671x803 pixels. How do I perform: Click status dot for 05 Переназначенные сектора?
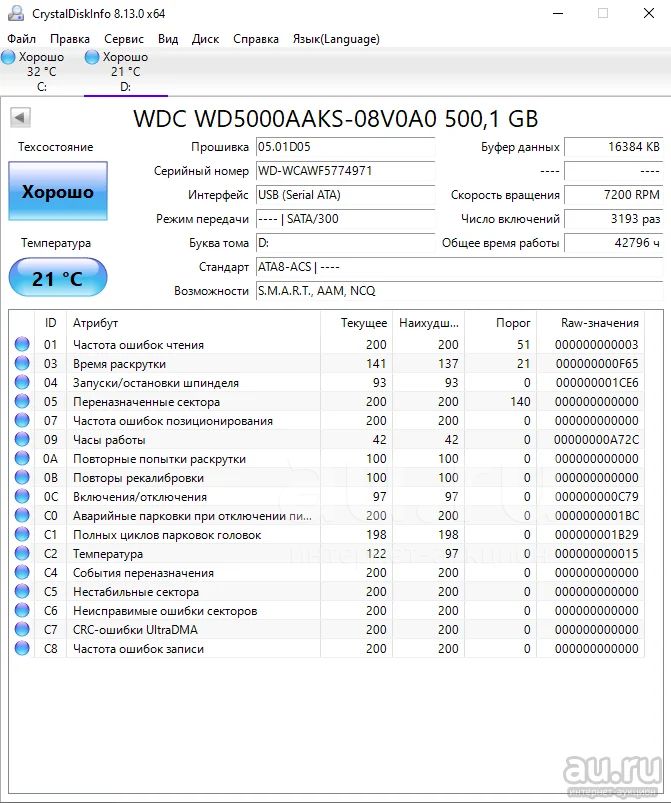pyautogui.click(x=22, y=401)
